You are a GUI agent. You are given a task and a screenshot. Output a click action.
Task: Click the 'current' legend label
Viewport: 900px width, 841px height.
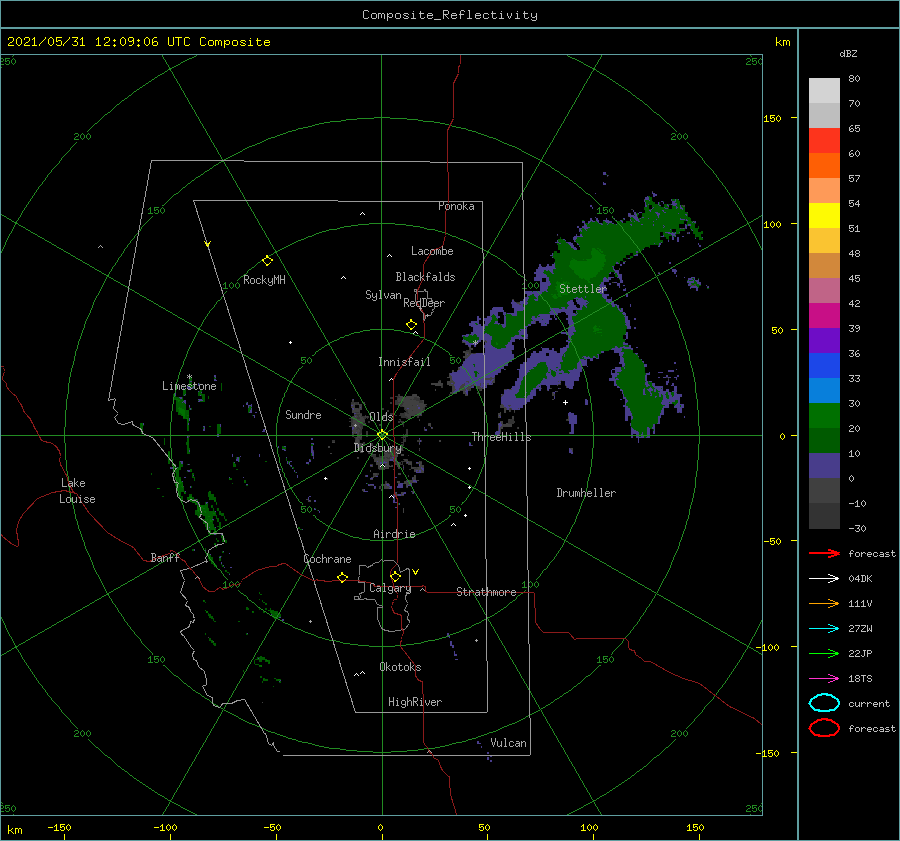click(x=869, y=703)
